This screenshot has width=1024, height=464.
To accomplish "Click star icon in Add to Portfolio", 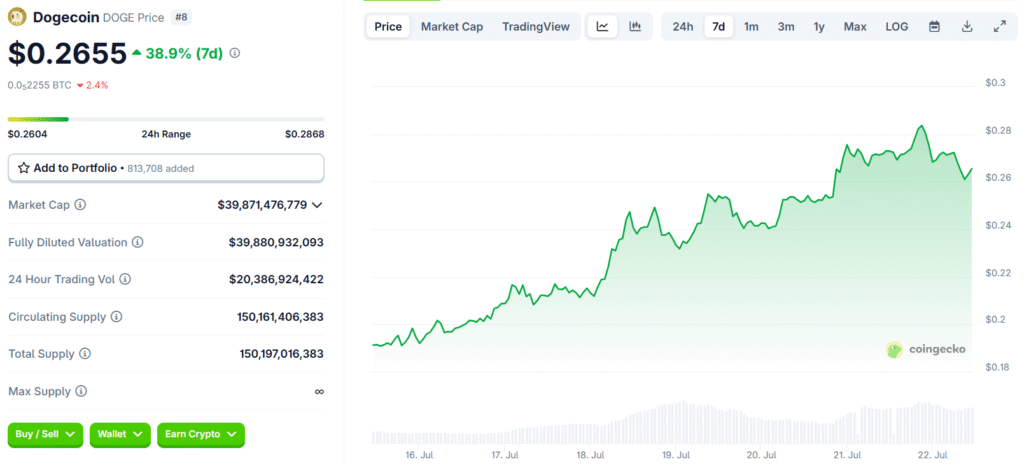I will 23,168.
